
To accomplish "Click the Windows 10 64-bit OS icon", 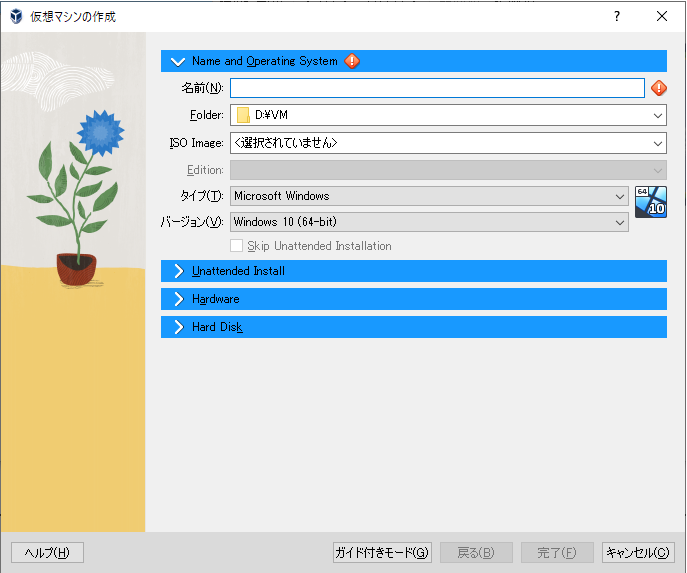I will pyautogui.click(x=650, y=202).
